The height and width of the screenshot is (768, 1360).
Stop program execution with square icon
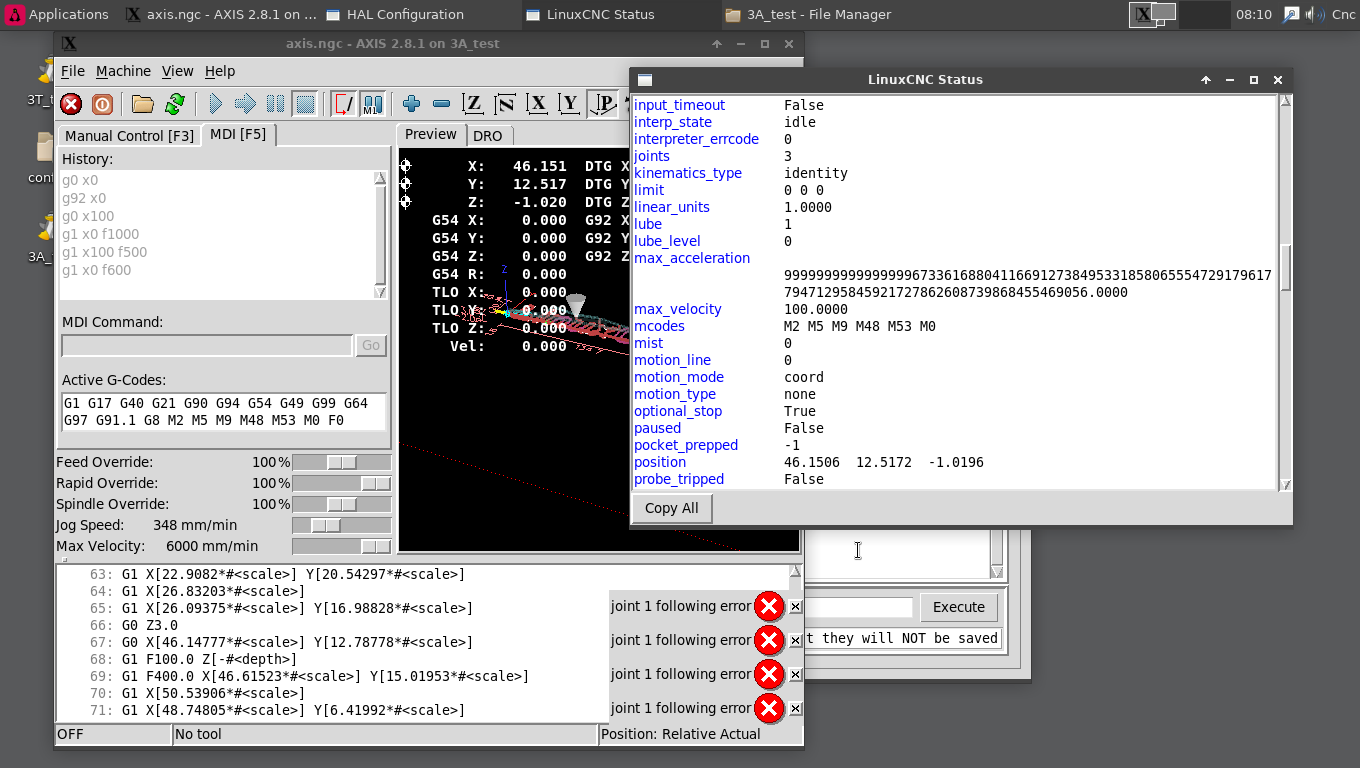(305, 104)
